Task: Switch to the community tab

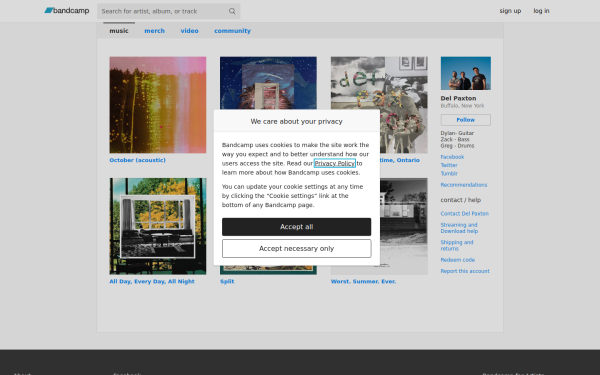Action: [x=232, y=31]
